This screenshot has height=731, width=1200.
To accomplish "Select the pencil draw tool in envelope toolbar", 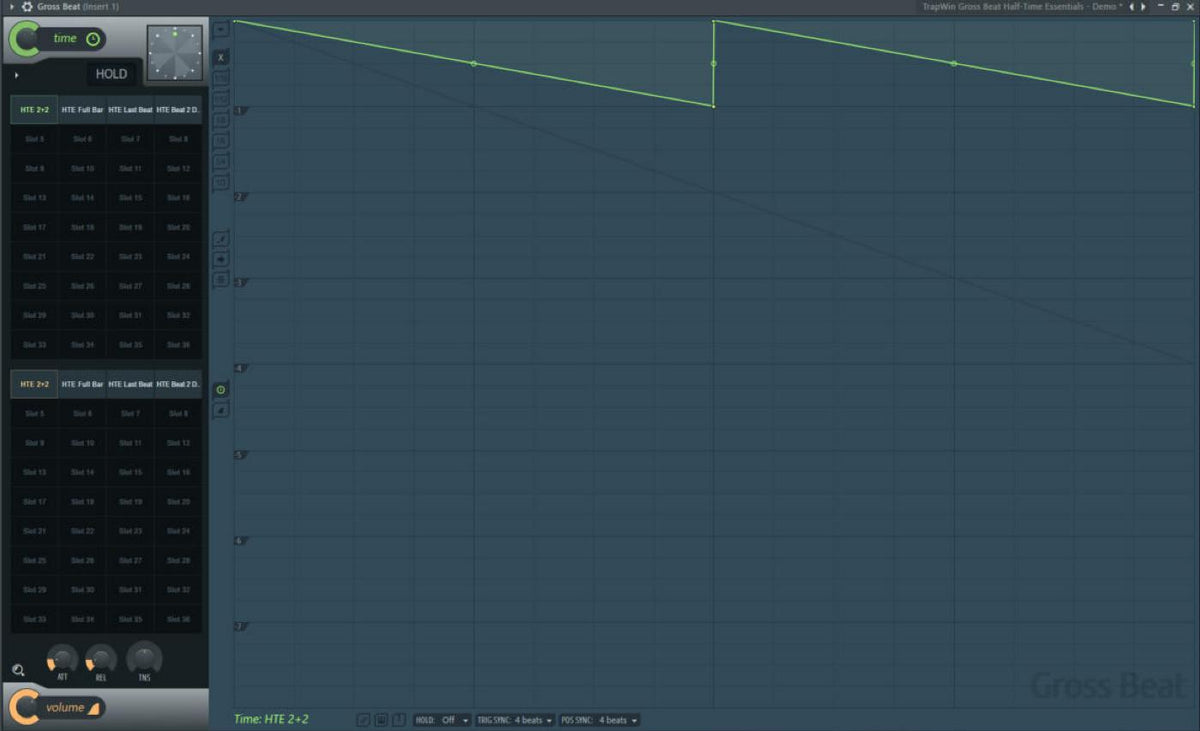I will [221, 239].
